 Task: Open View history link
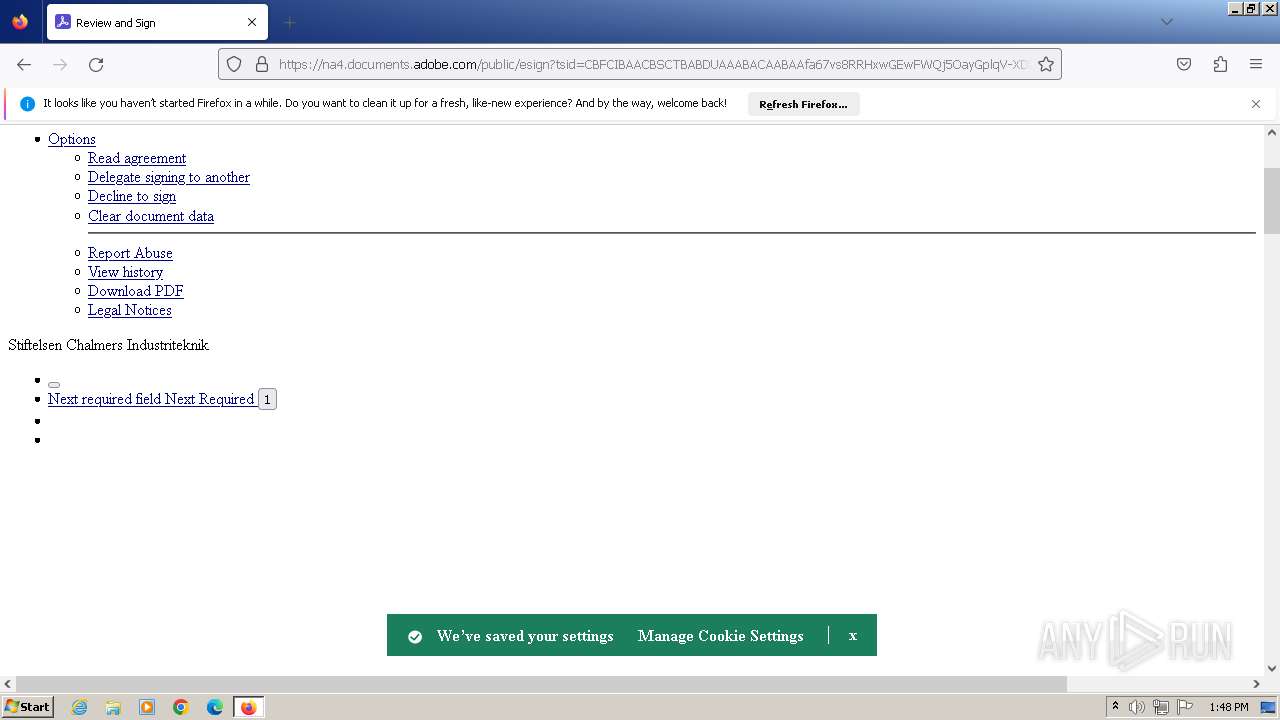pos(125,272)
